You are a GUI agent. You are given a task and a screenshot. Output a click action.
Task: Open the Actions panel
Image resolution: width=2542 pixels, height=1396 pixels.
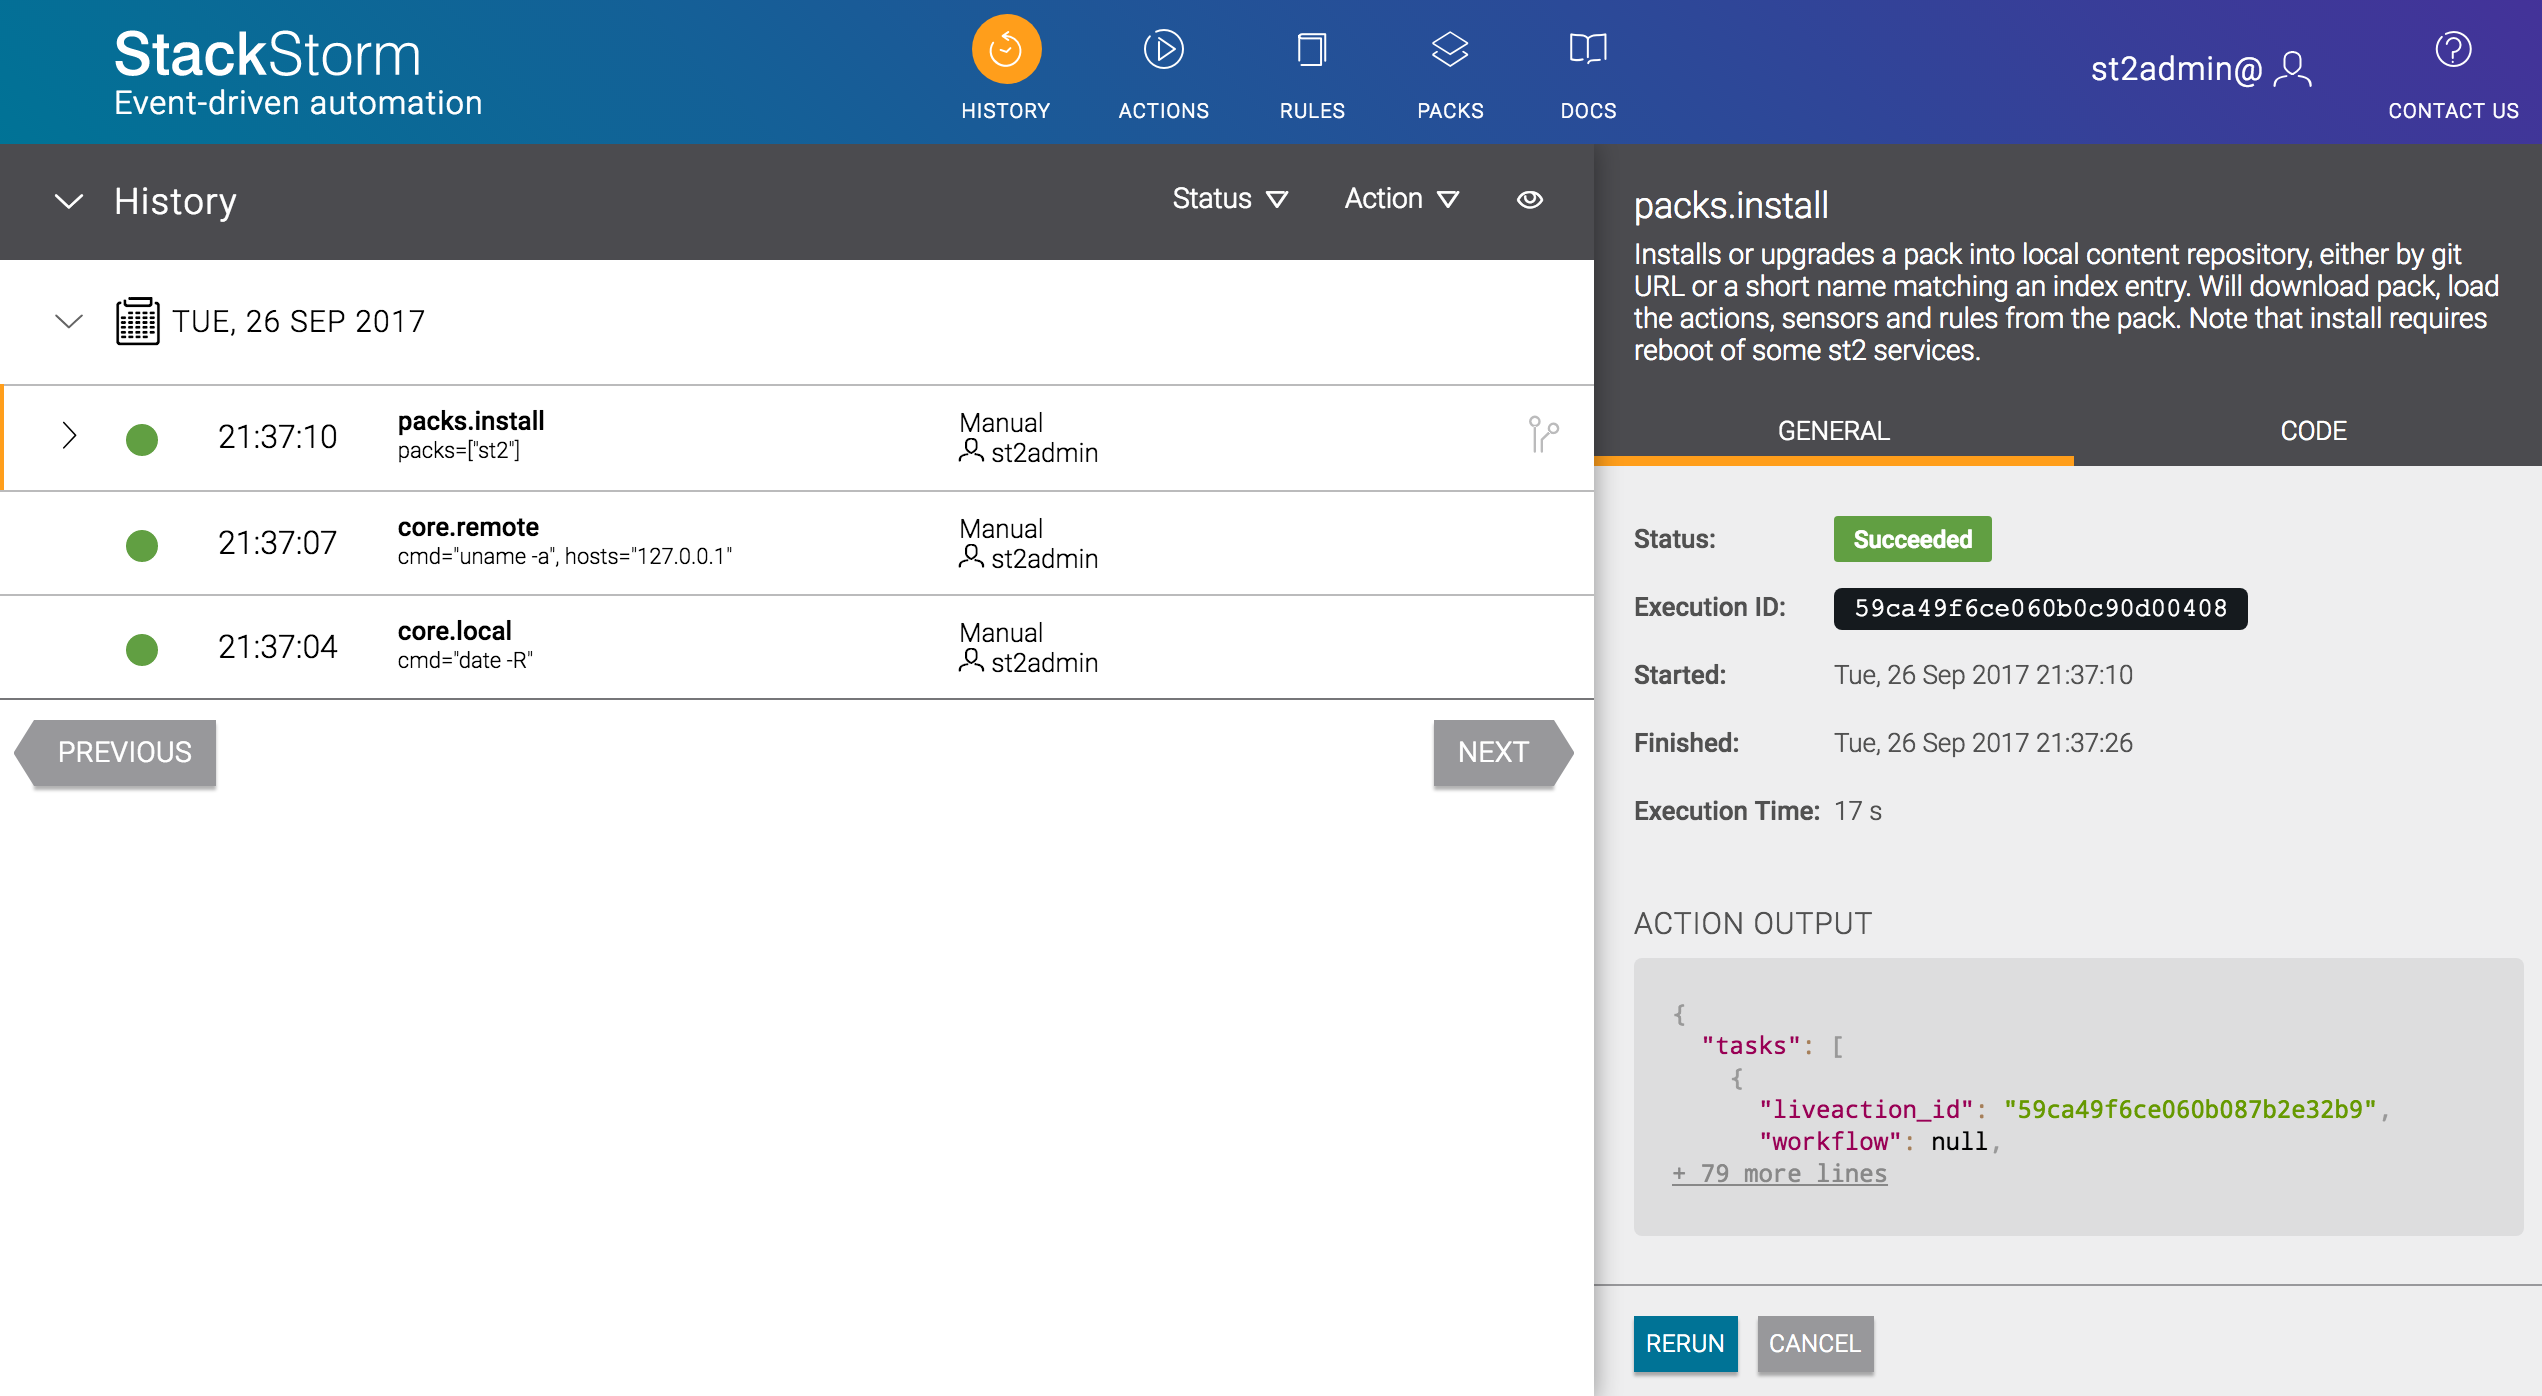[x=1162, y=69]
